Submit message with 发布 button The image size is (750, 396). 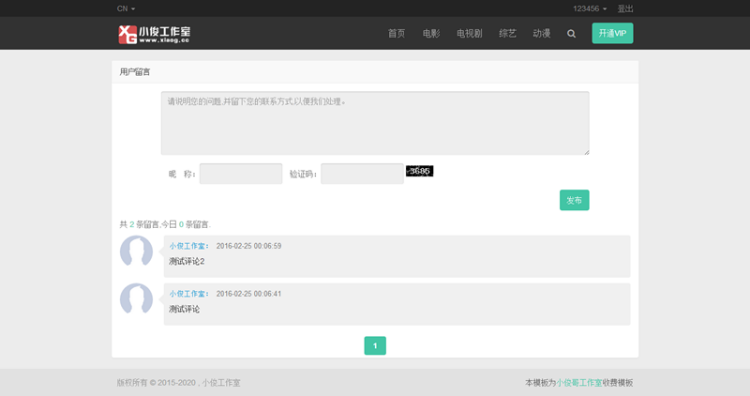coord(574,200)
